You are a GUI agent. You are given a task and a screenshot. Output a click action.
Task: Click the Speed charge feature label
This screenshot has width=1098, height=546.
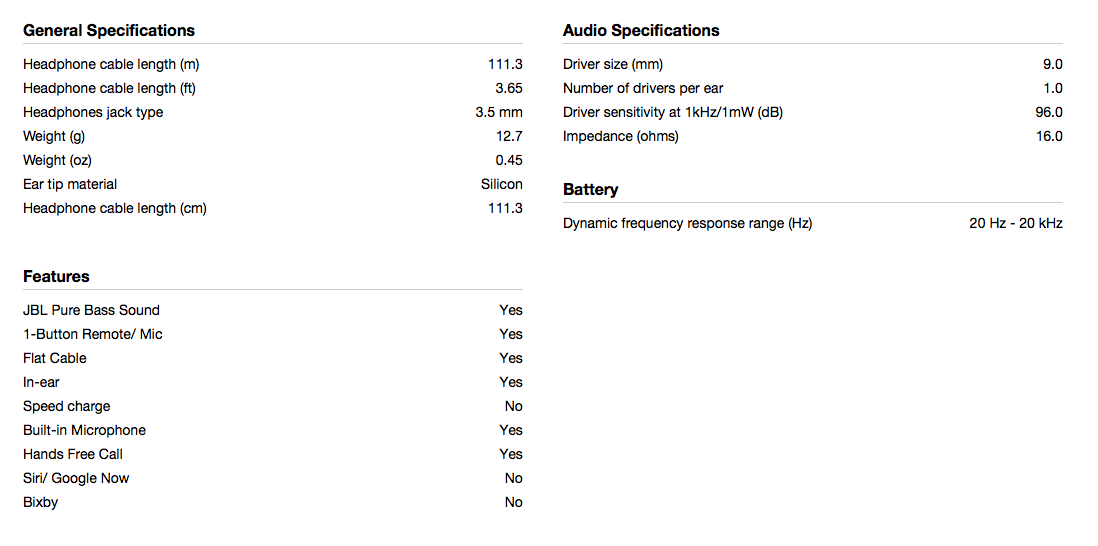pos(67,406)
